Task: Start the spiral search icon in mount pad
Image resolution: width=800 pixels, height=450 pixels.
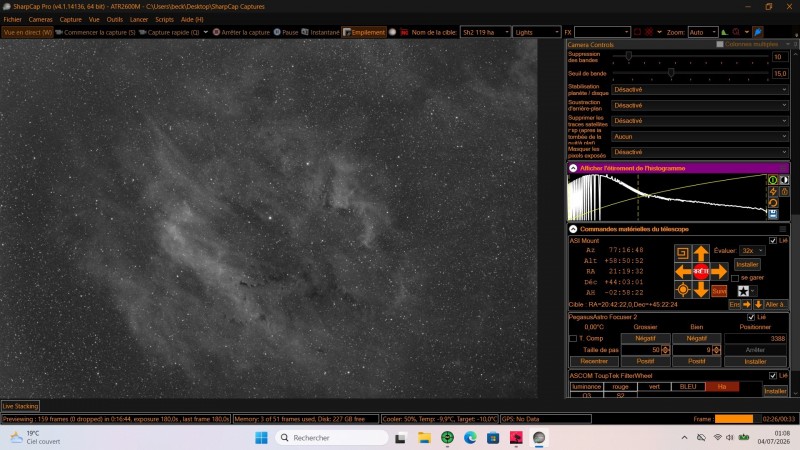Action: 683,253
